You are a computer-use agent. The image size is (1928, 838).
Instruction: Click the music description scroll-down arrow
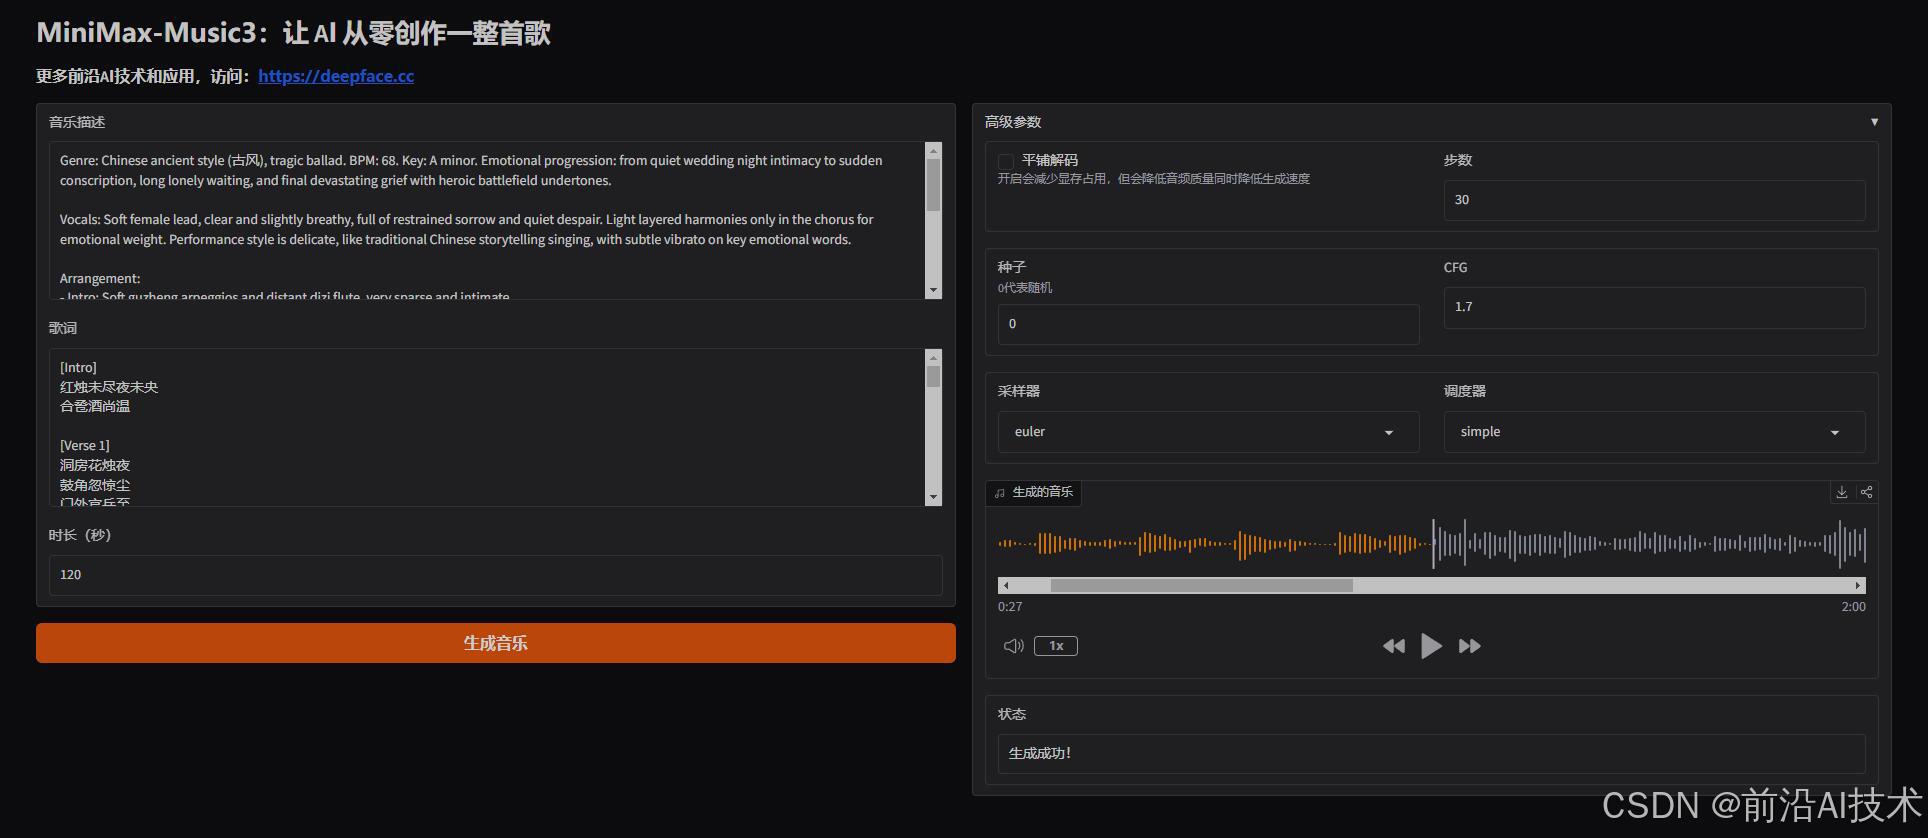[x=934, y=290]
